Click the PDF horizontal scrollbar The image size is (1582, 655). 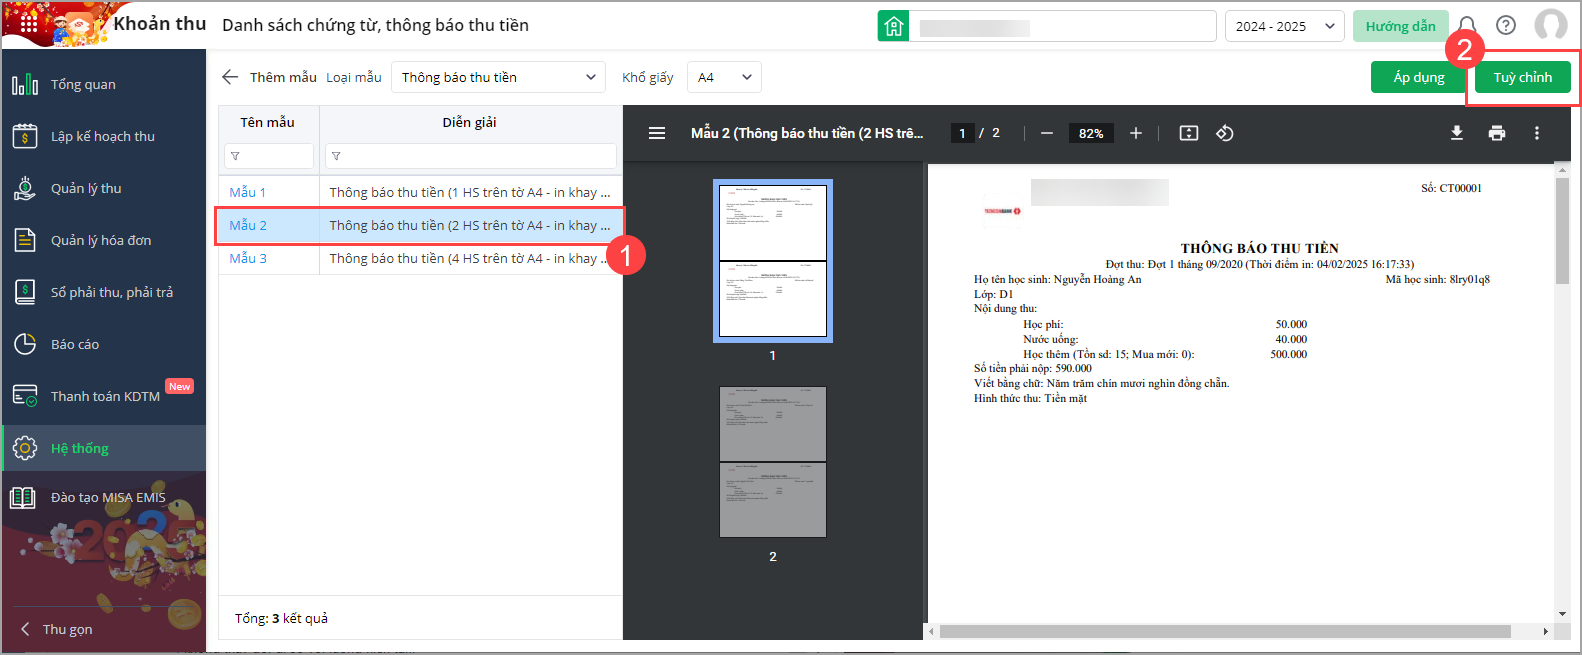coord(1225,631)
